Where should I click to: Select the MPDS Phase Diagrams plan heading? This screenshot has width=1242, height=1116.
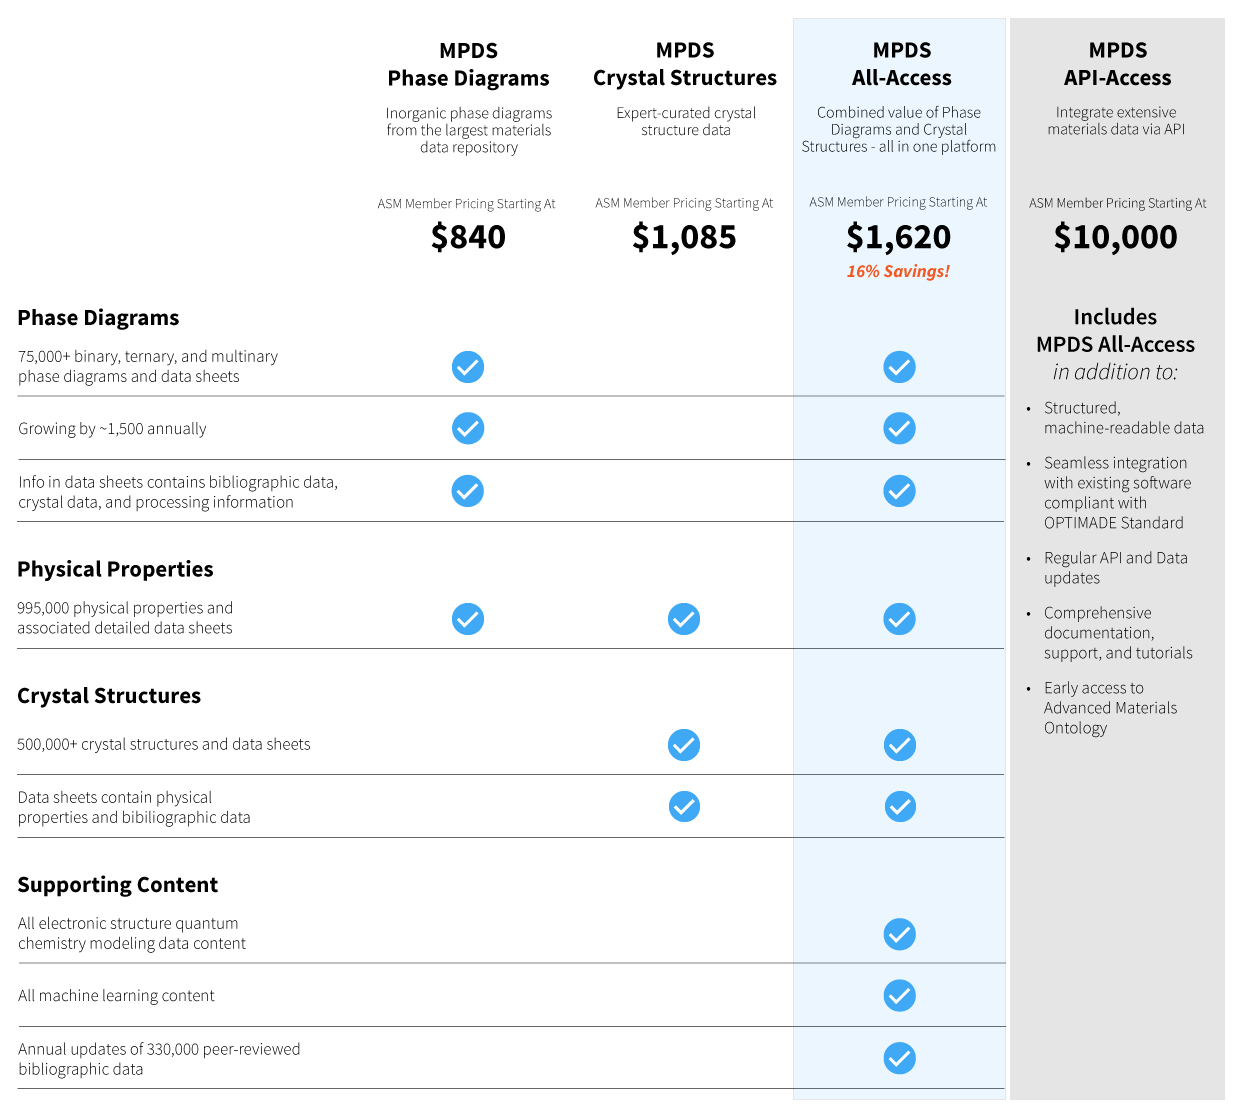coord(468,64)
